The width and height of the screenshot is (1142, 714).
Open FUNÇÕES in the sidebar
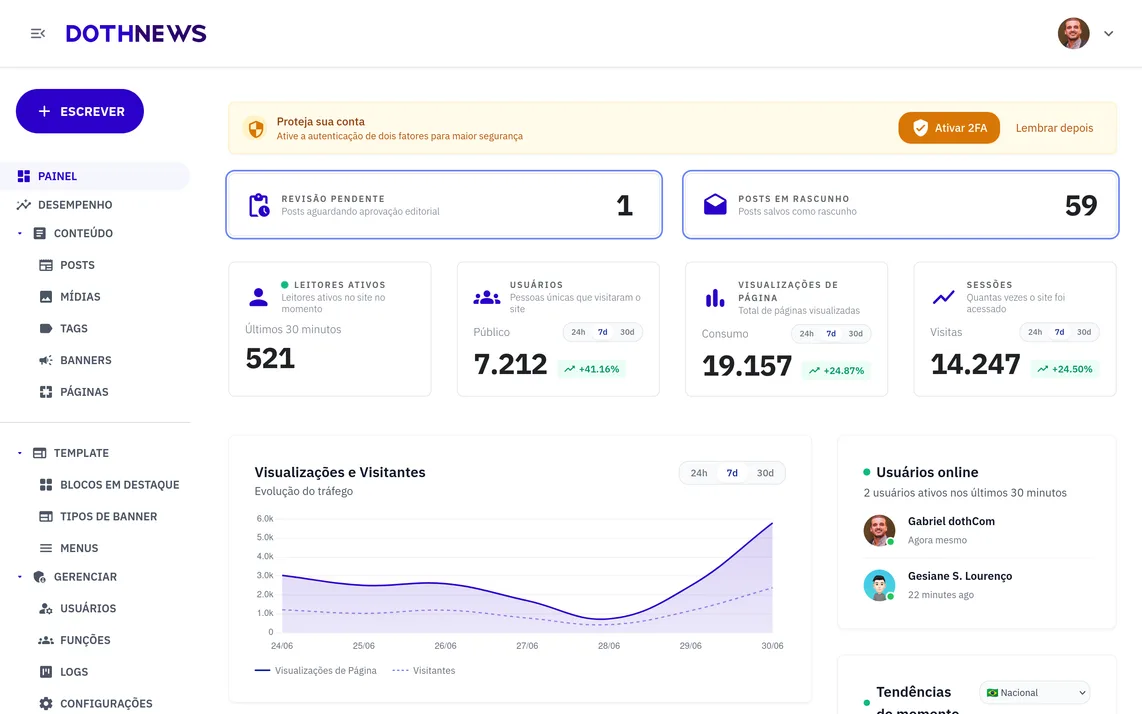(x=85, y=640)
